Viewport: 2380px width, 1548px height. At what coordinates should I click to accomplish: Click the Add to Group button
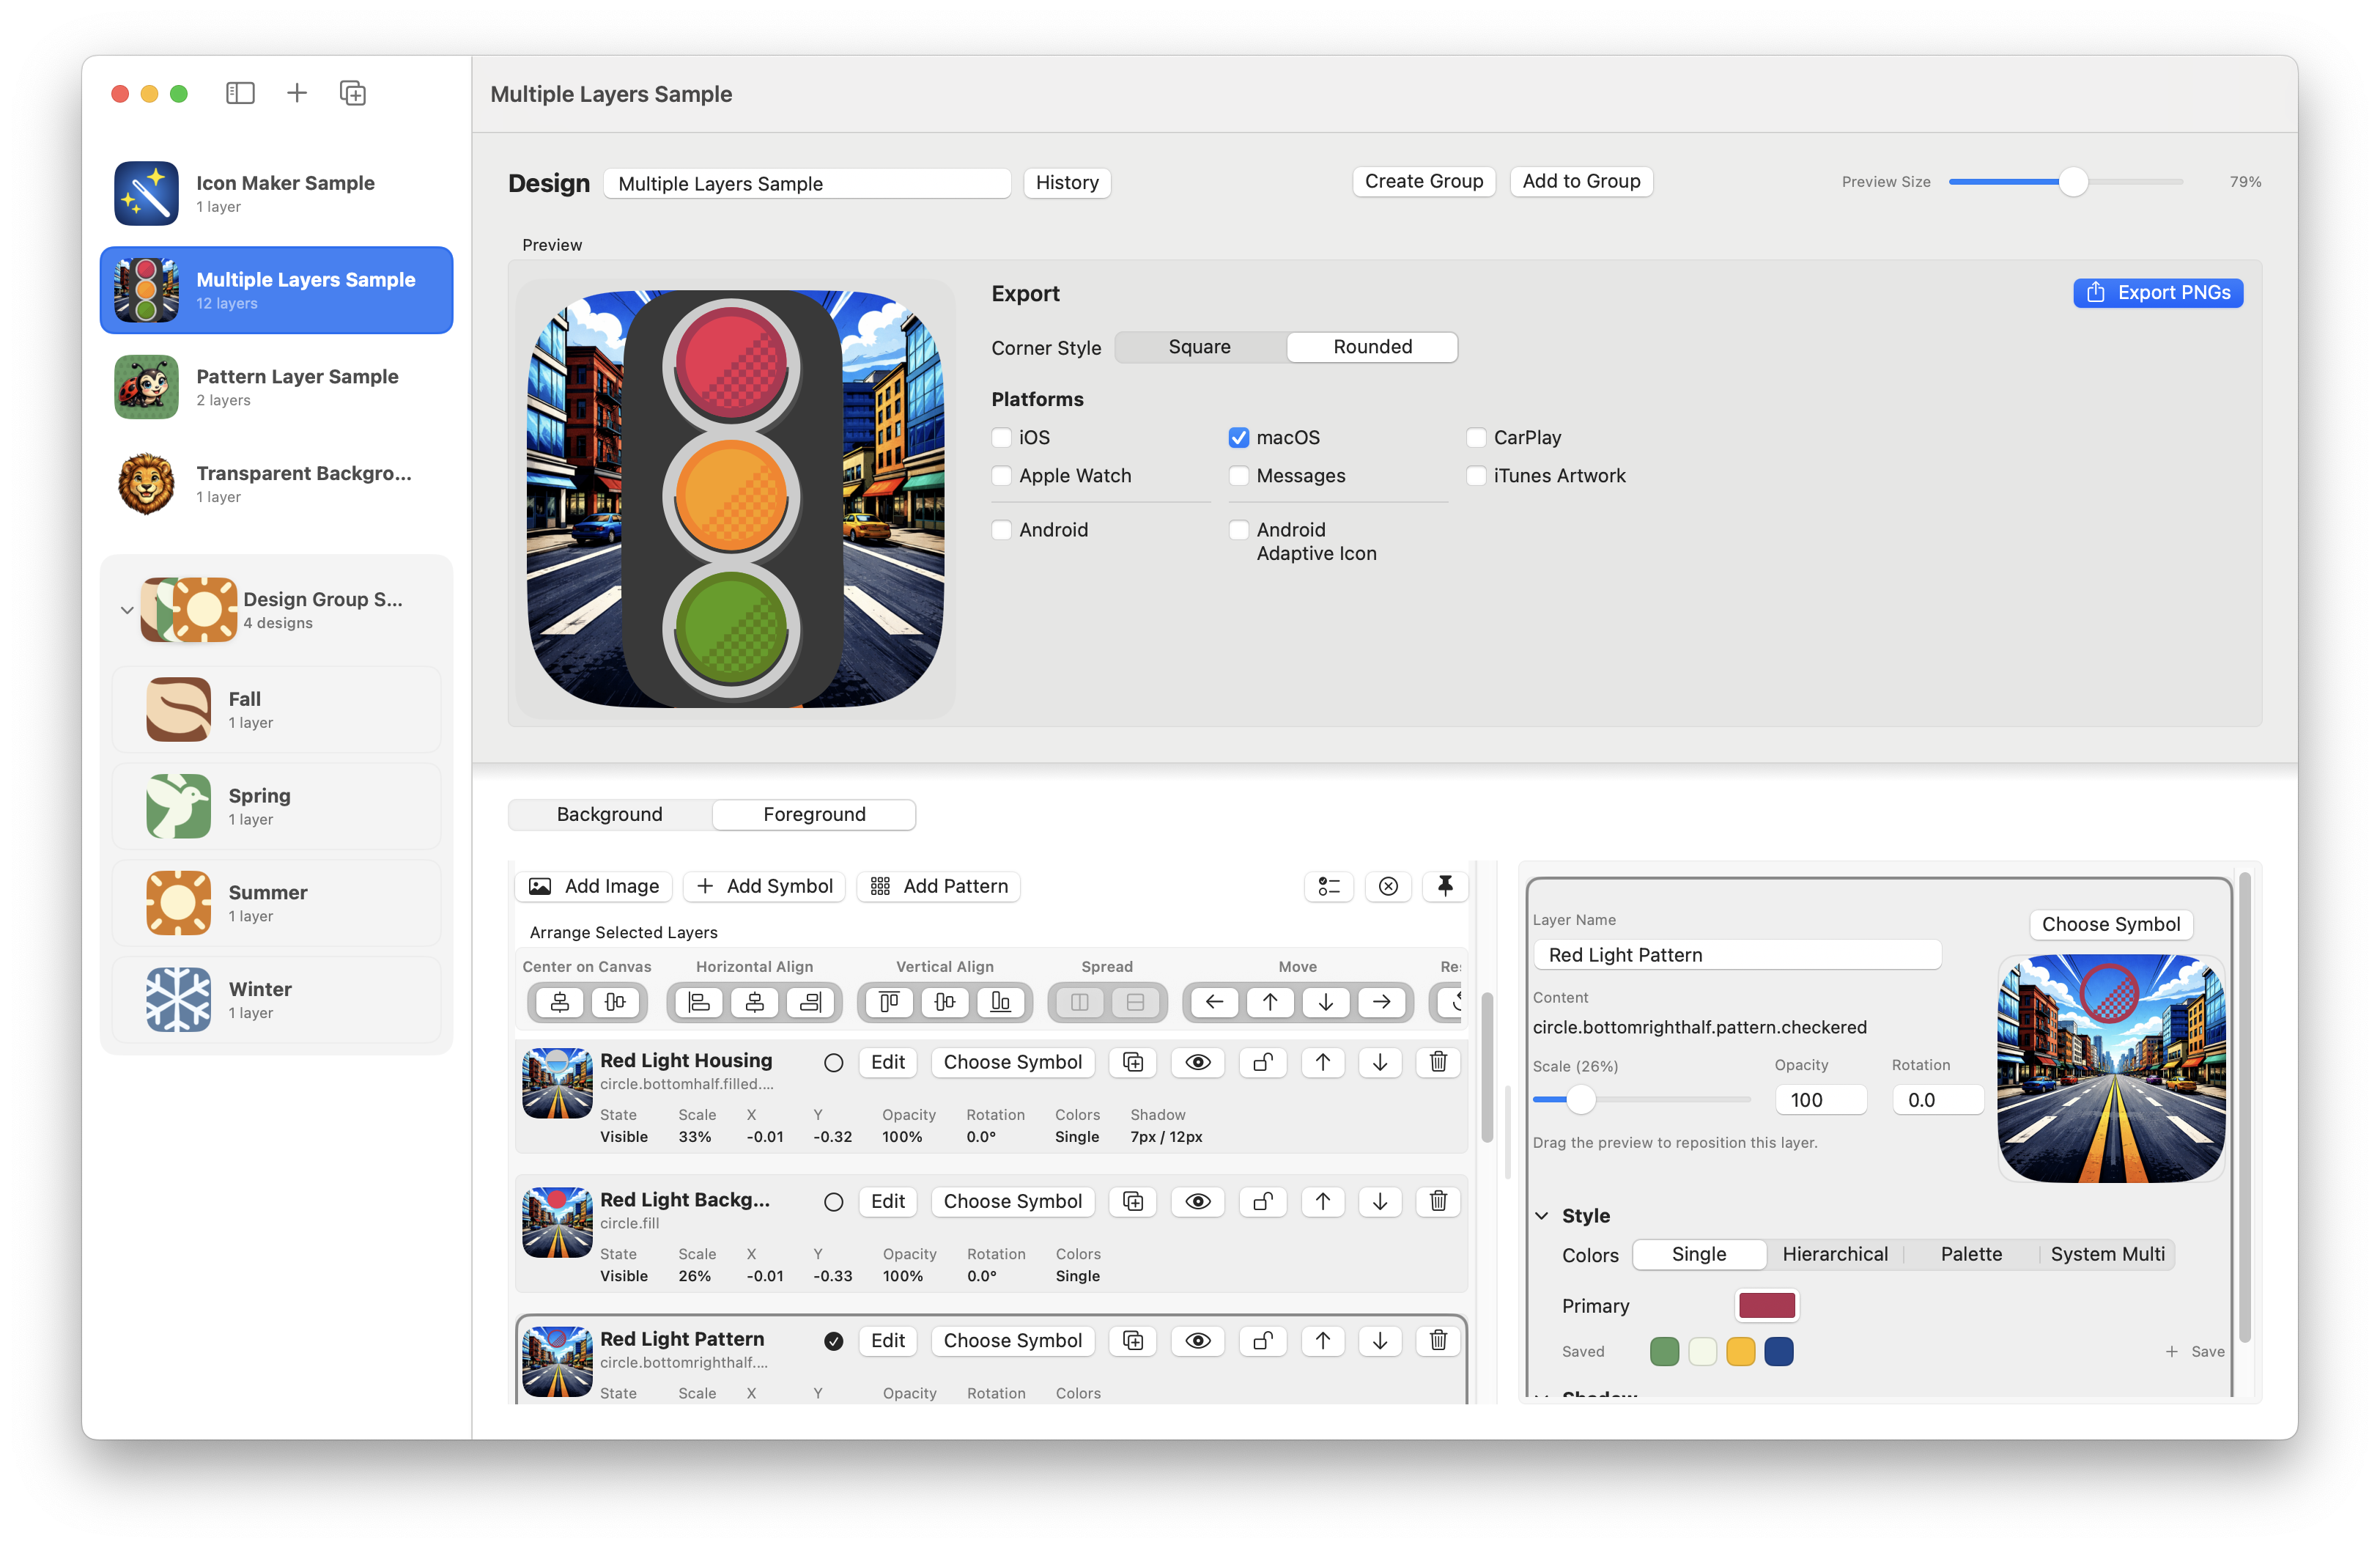click(1581, 181)
